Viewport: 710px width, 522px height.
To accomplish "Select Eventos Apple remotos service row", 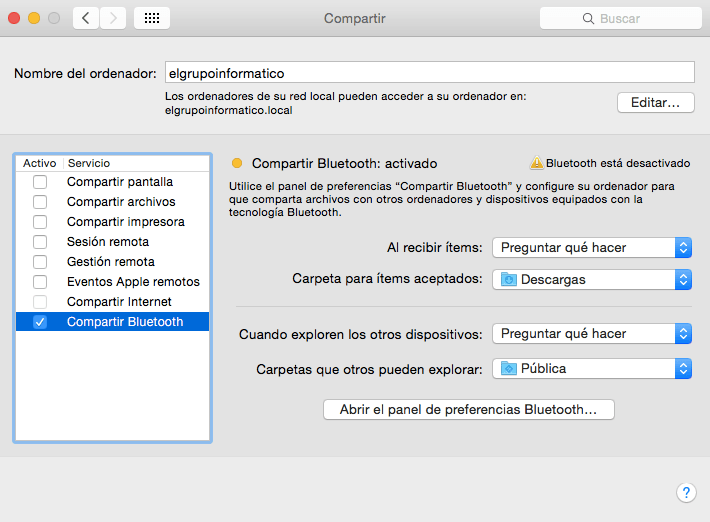I will 112,282.
